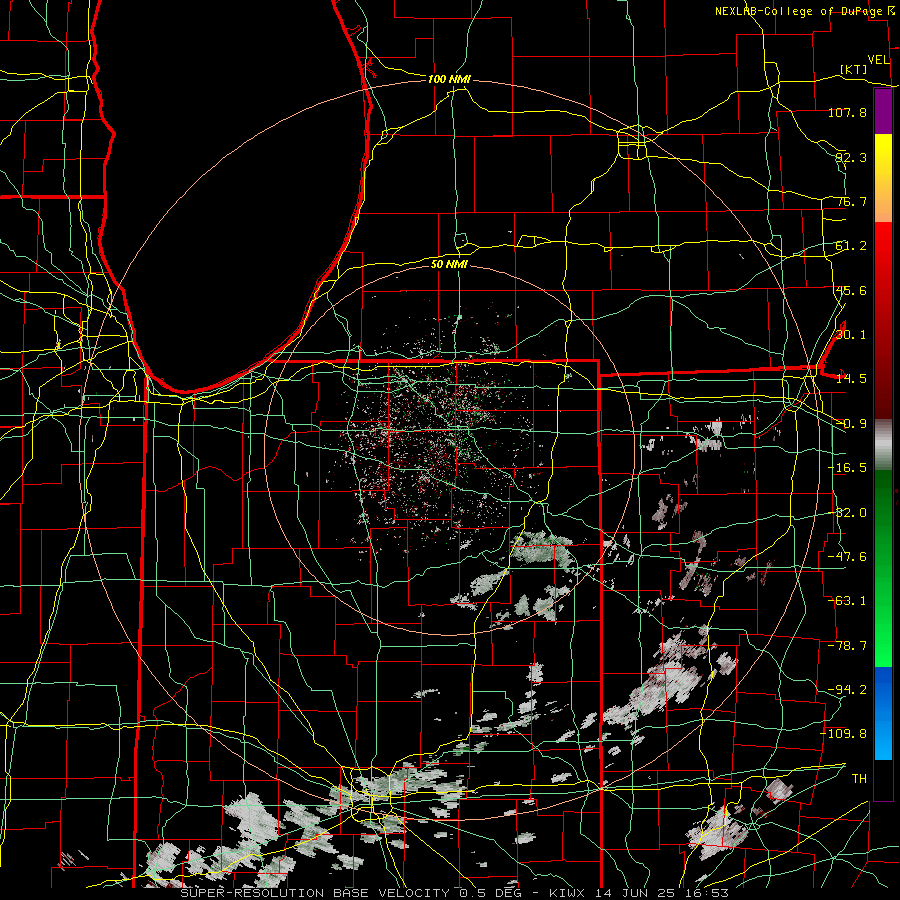Select the 92.3 scale value

coord(851,157)
